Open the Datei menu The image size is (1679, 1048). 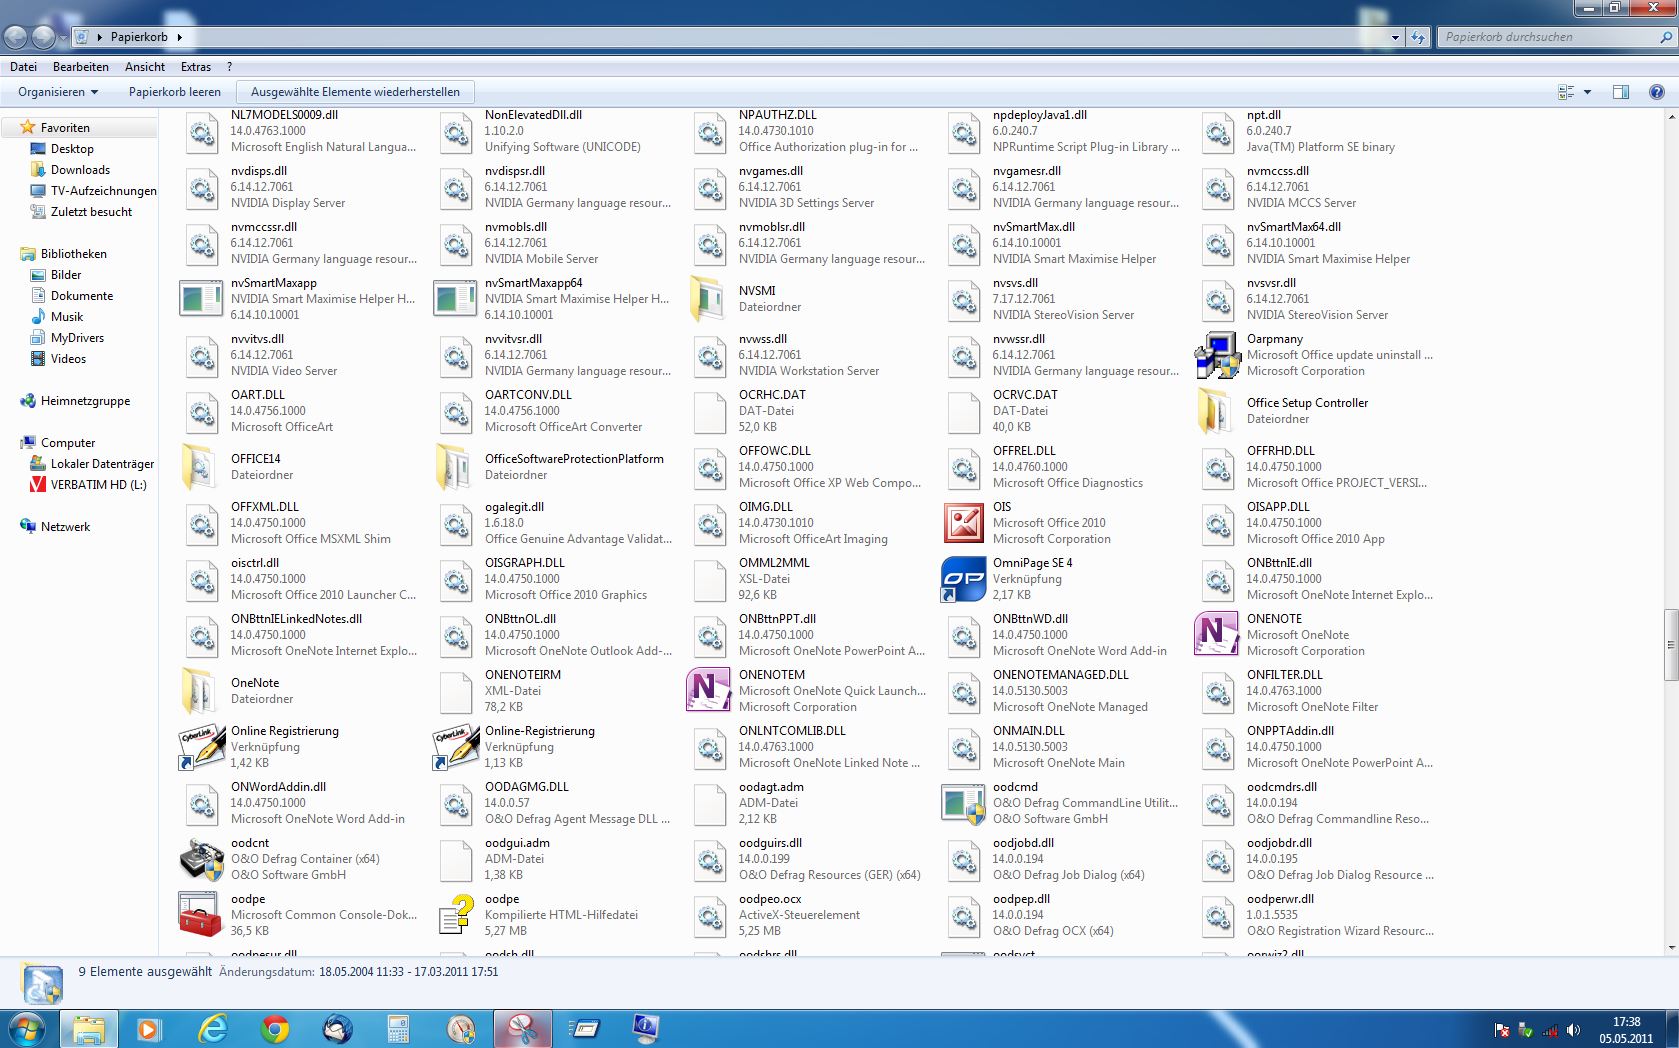(23, 67)
